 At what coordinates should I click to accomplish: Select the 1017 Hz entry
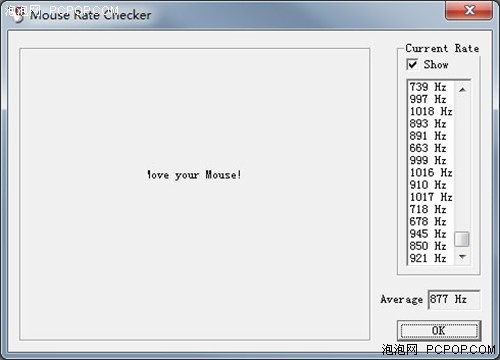click(430, 197)
